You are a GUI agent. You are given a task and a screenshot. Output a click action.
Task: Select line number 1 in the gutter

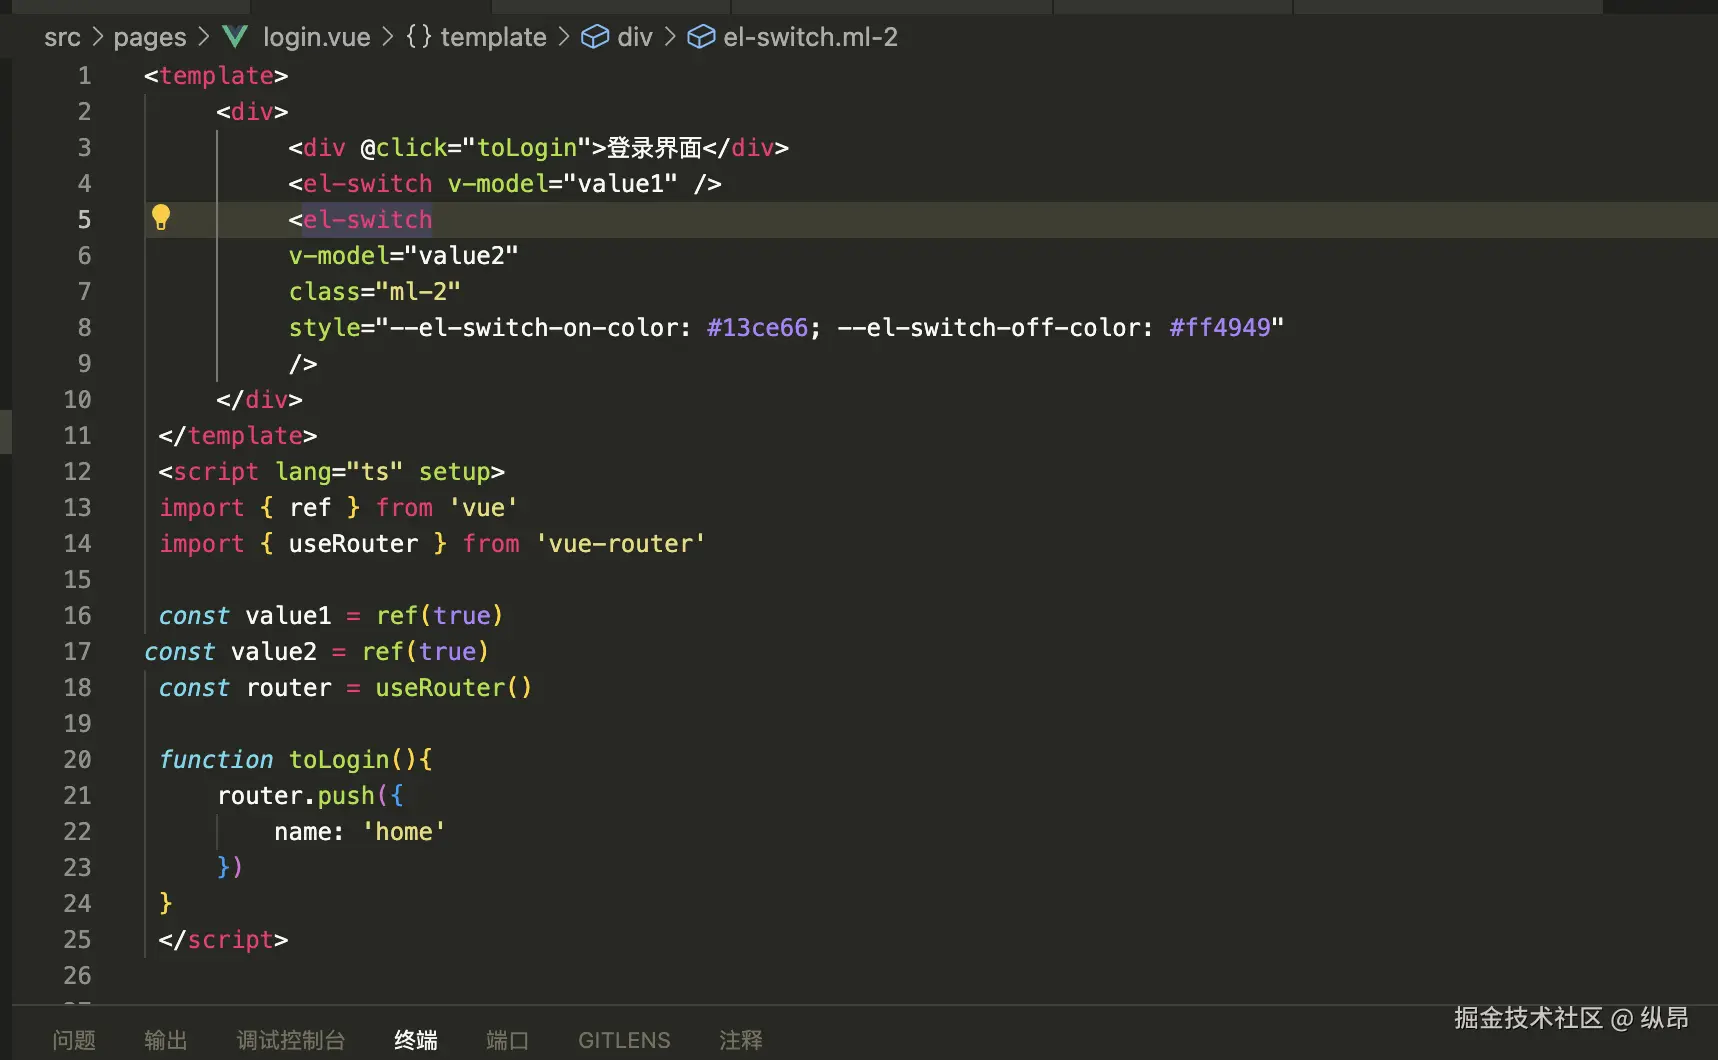tap(85, 76)
